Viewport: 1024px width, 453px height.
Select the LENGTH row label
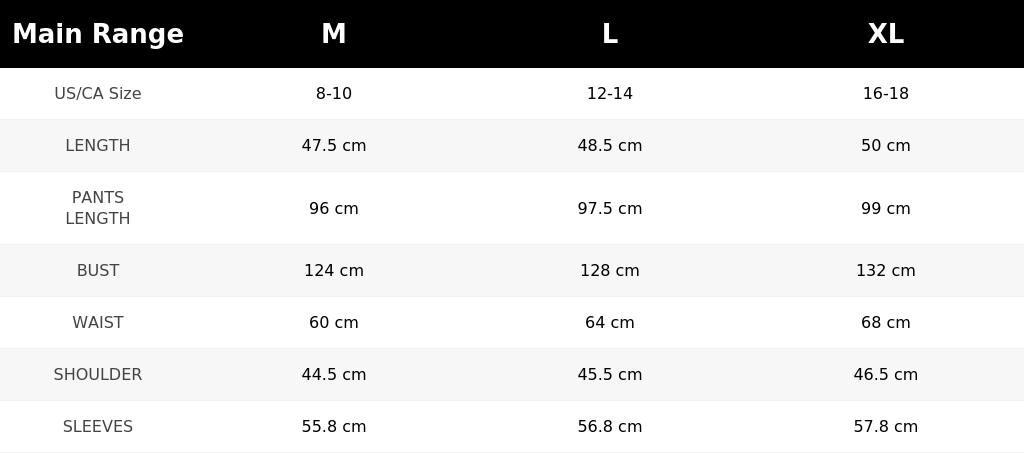[x=98, y=146]
